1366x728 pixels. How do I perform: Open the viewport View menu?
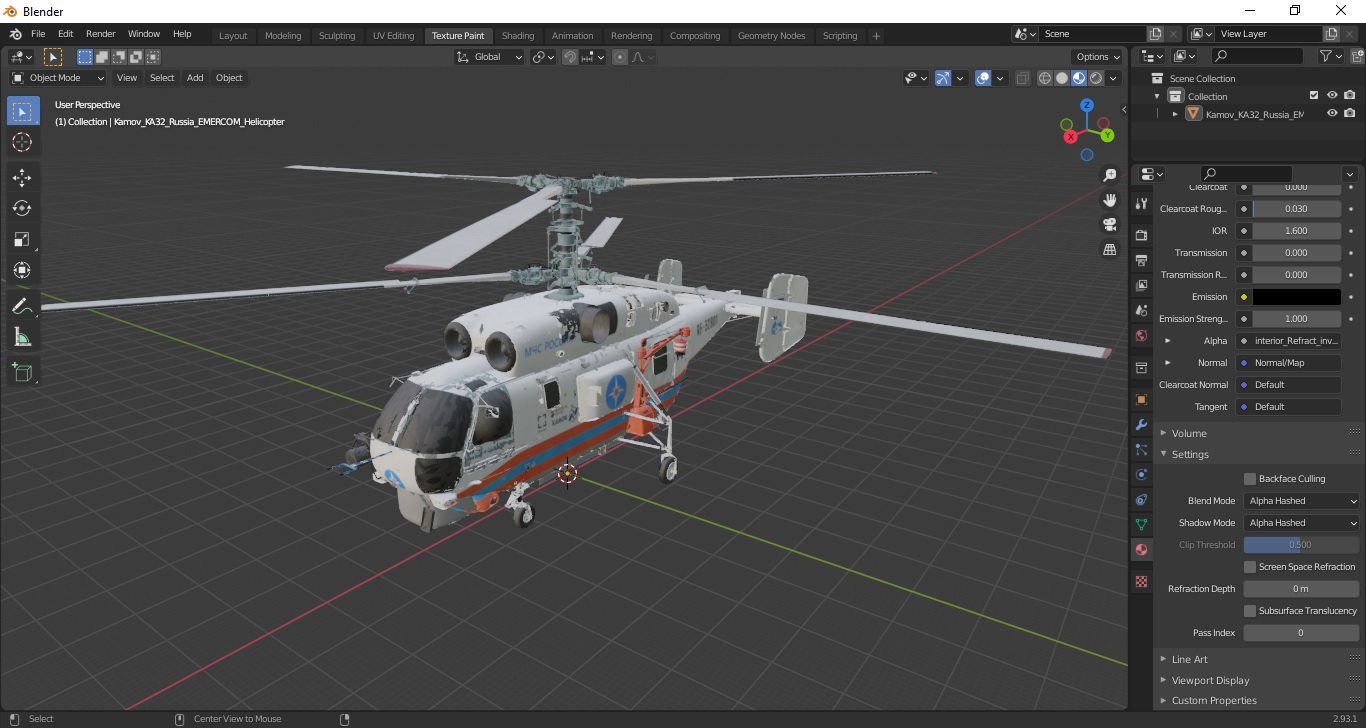pos(127,78)
